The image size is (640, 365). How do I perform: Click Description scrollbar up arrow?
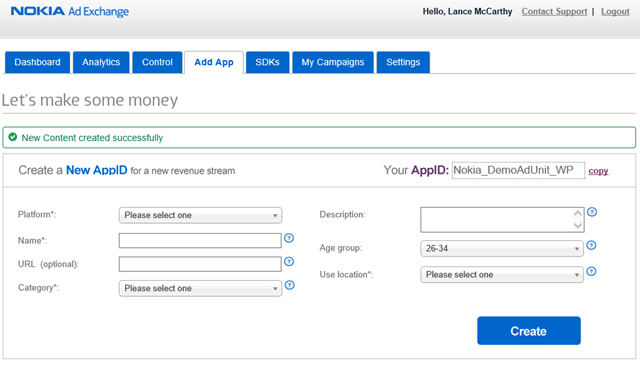578,214
